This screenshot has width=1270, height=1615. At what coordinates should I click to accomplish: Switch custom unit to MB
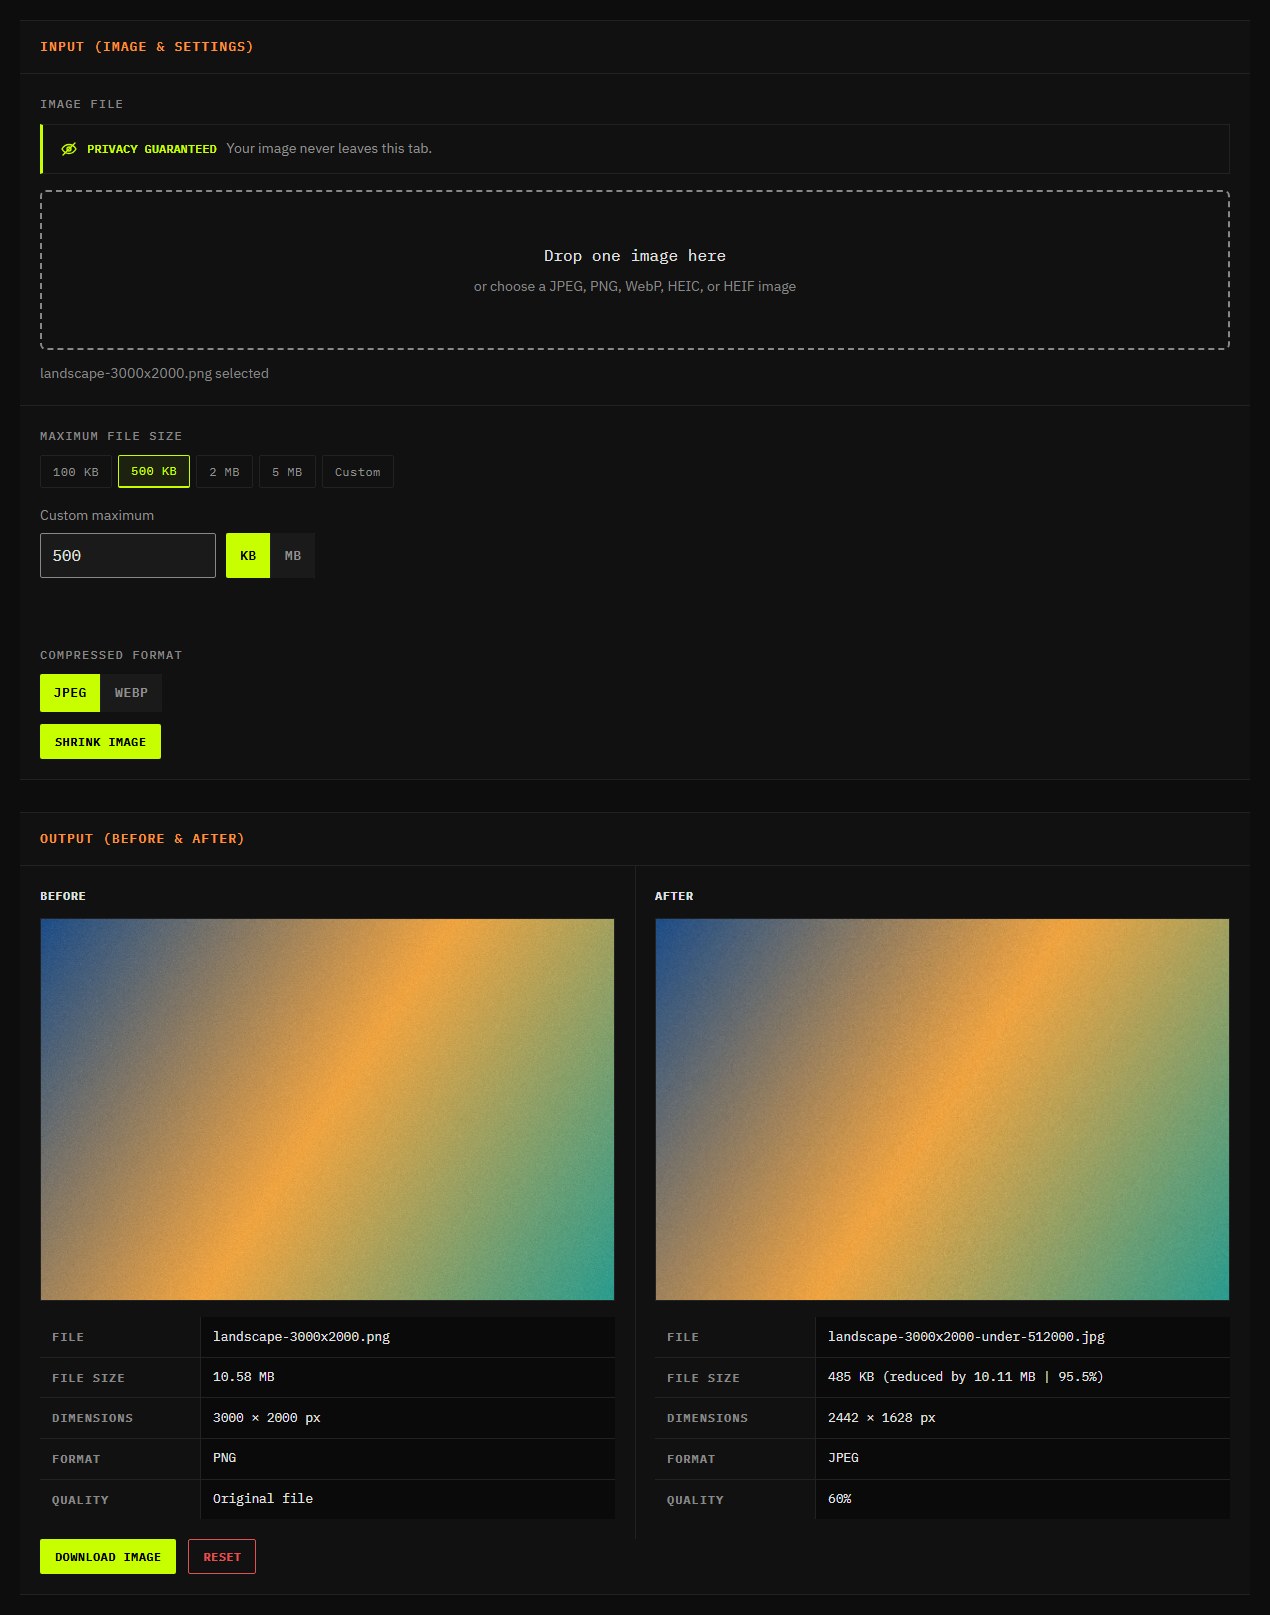coord(293,556)
